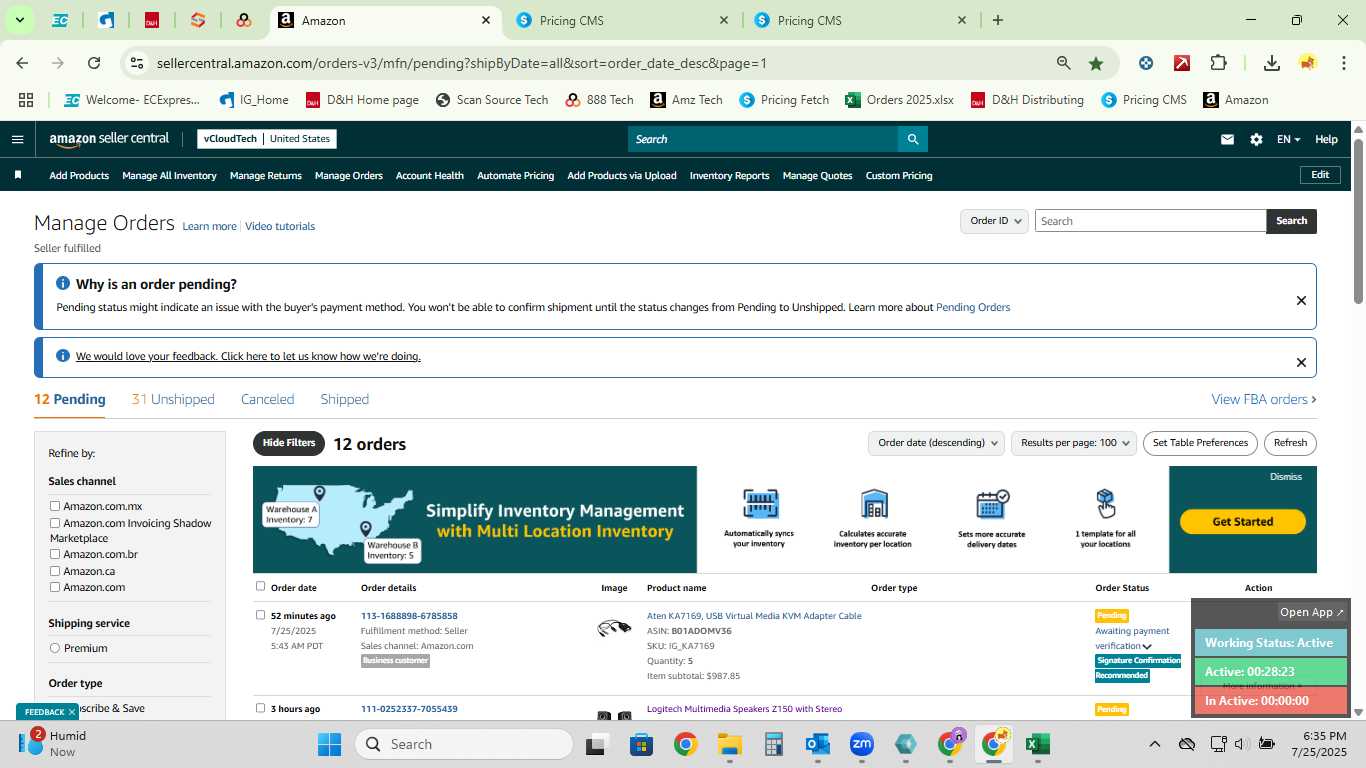The width and height of the screenshot is (1366, 768).
Task: Click the zoom magnifier icon in the address bar
Action: tap(1064, 63)
